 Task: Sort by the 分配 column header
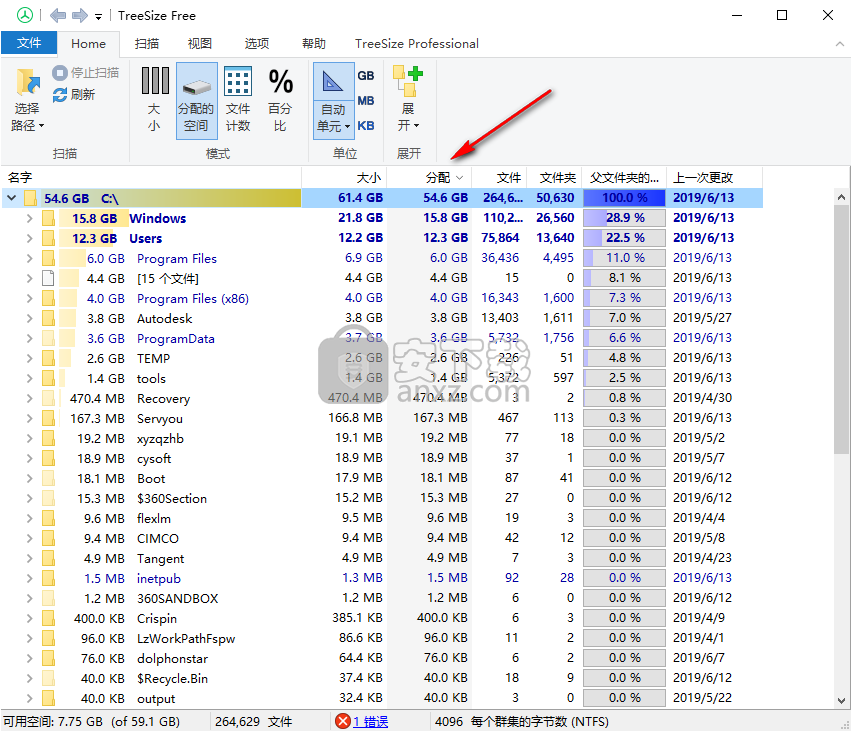[429, 178]
